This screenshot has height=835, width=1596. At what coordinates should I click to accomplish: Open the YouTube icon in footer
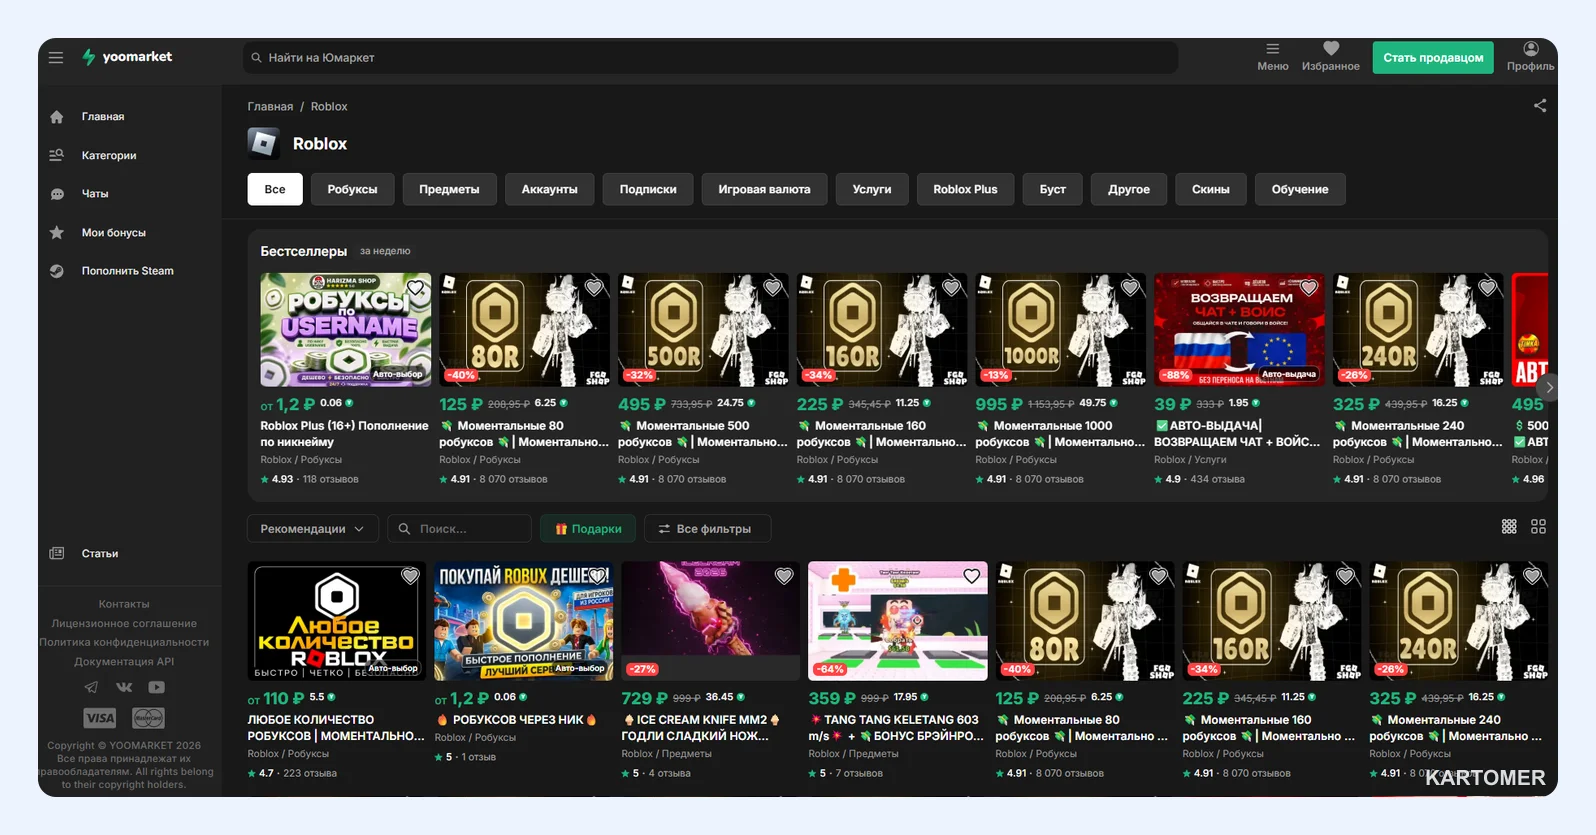pos(157,687)
